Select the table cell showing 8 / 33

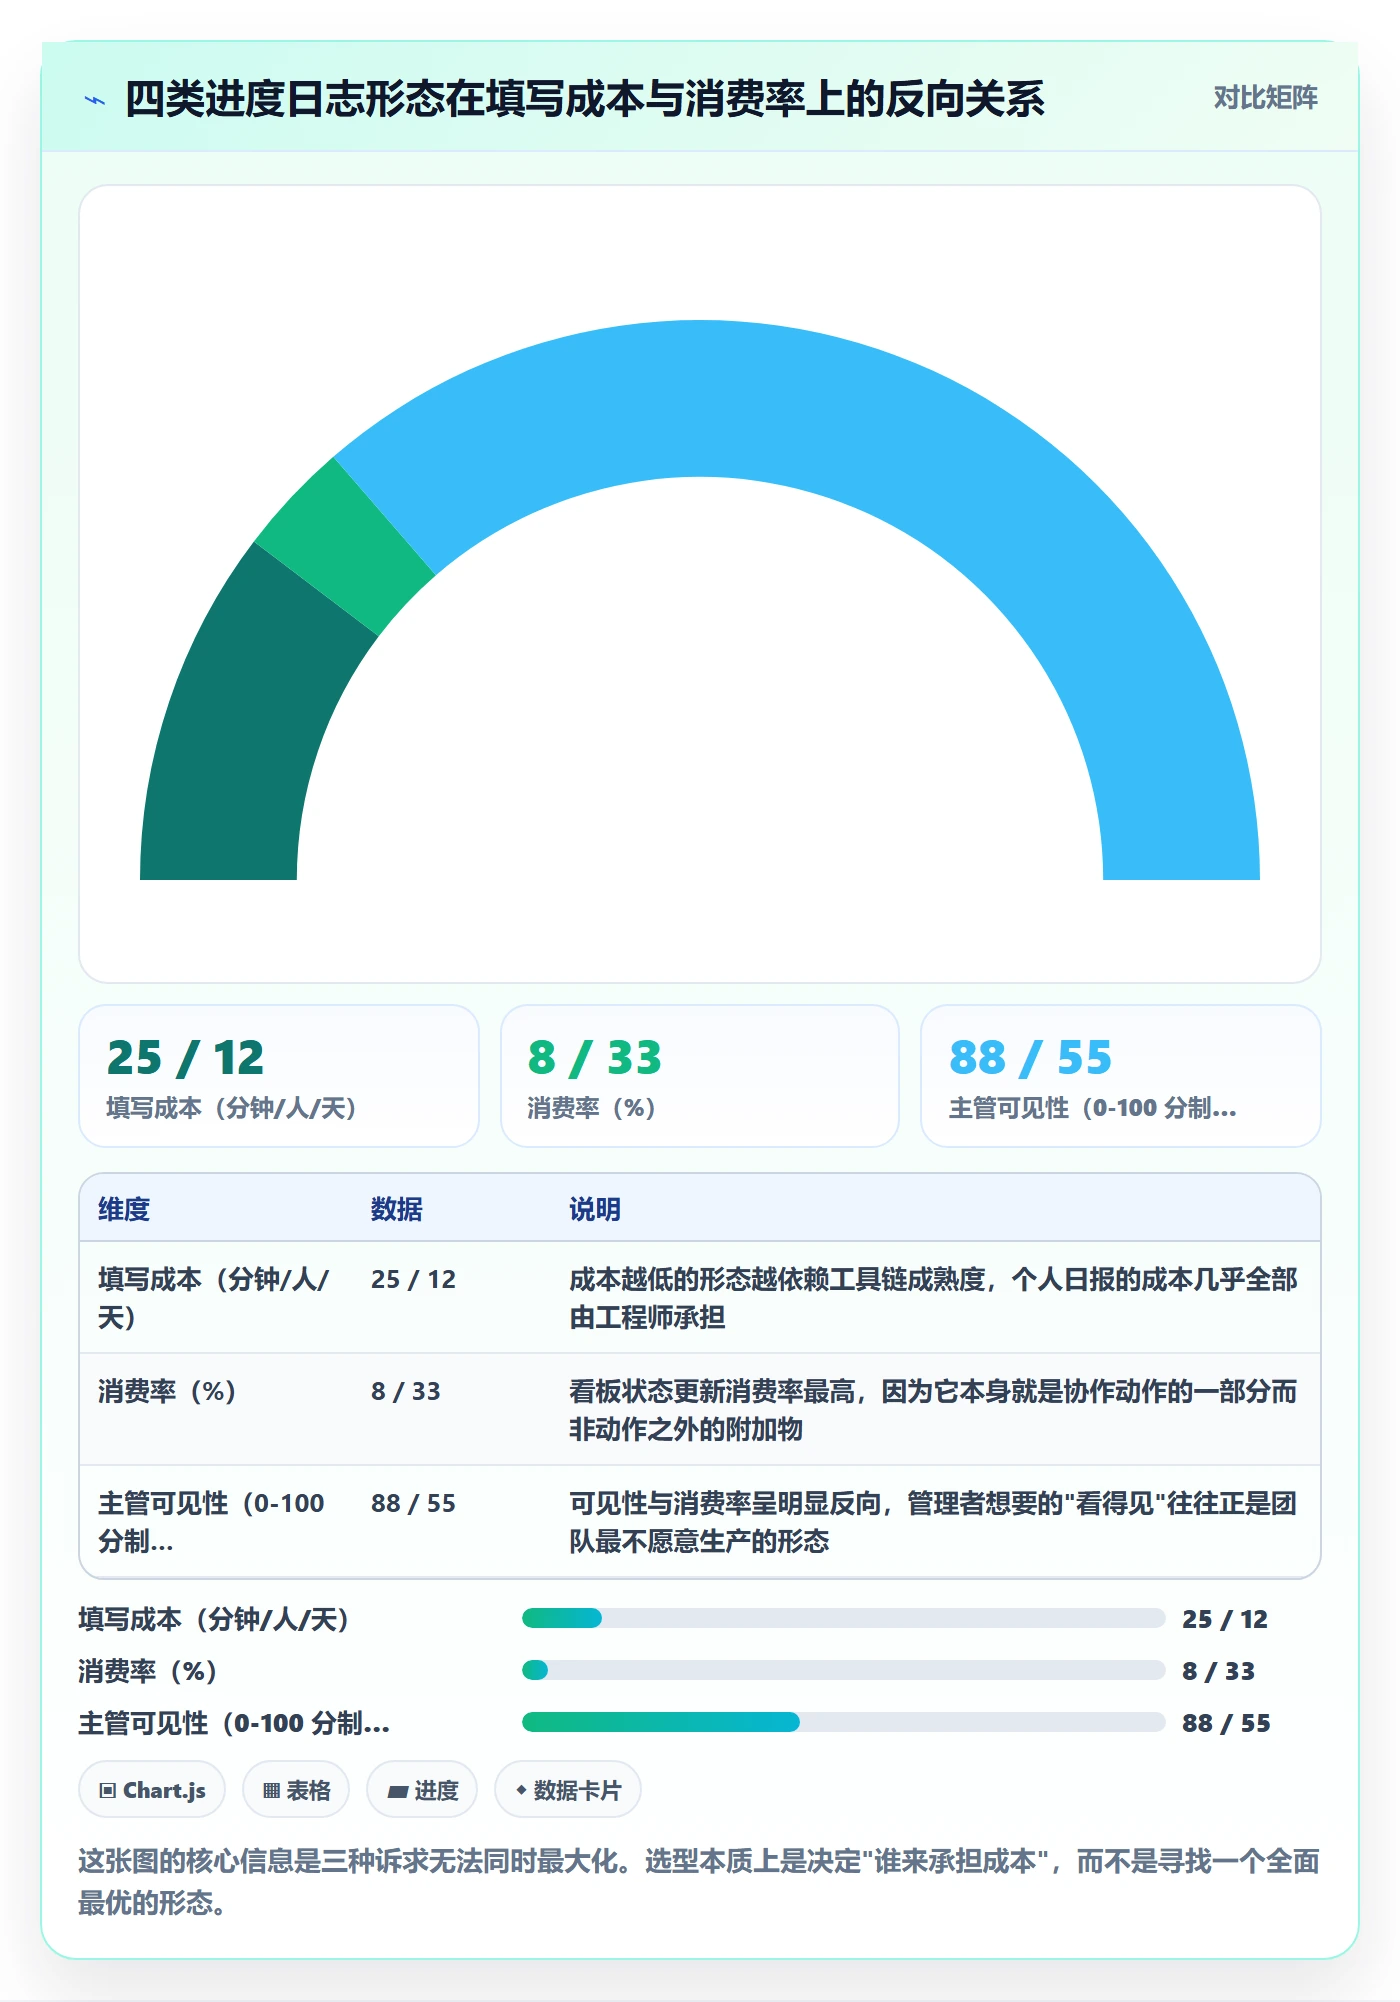(x=406, y=1391)
